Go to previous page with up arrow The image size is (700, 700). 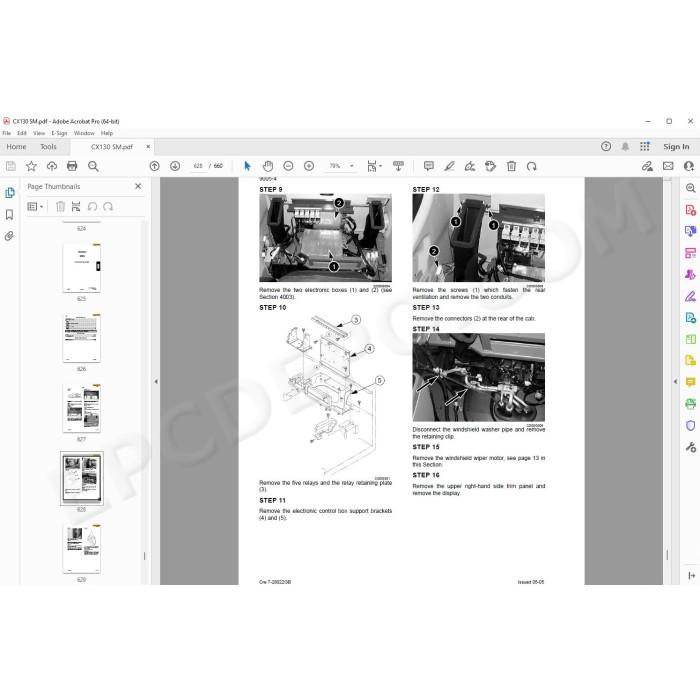pos(154,166)
